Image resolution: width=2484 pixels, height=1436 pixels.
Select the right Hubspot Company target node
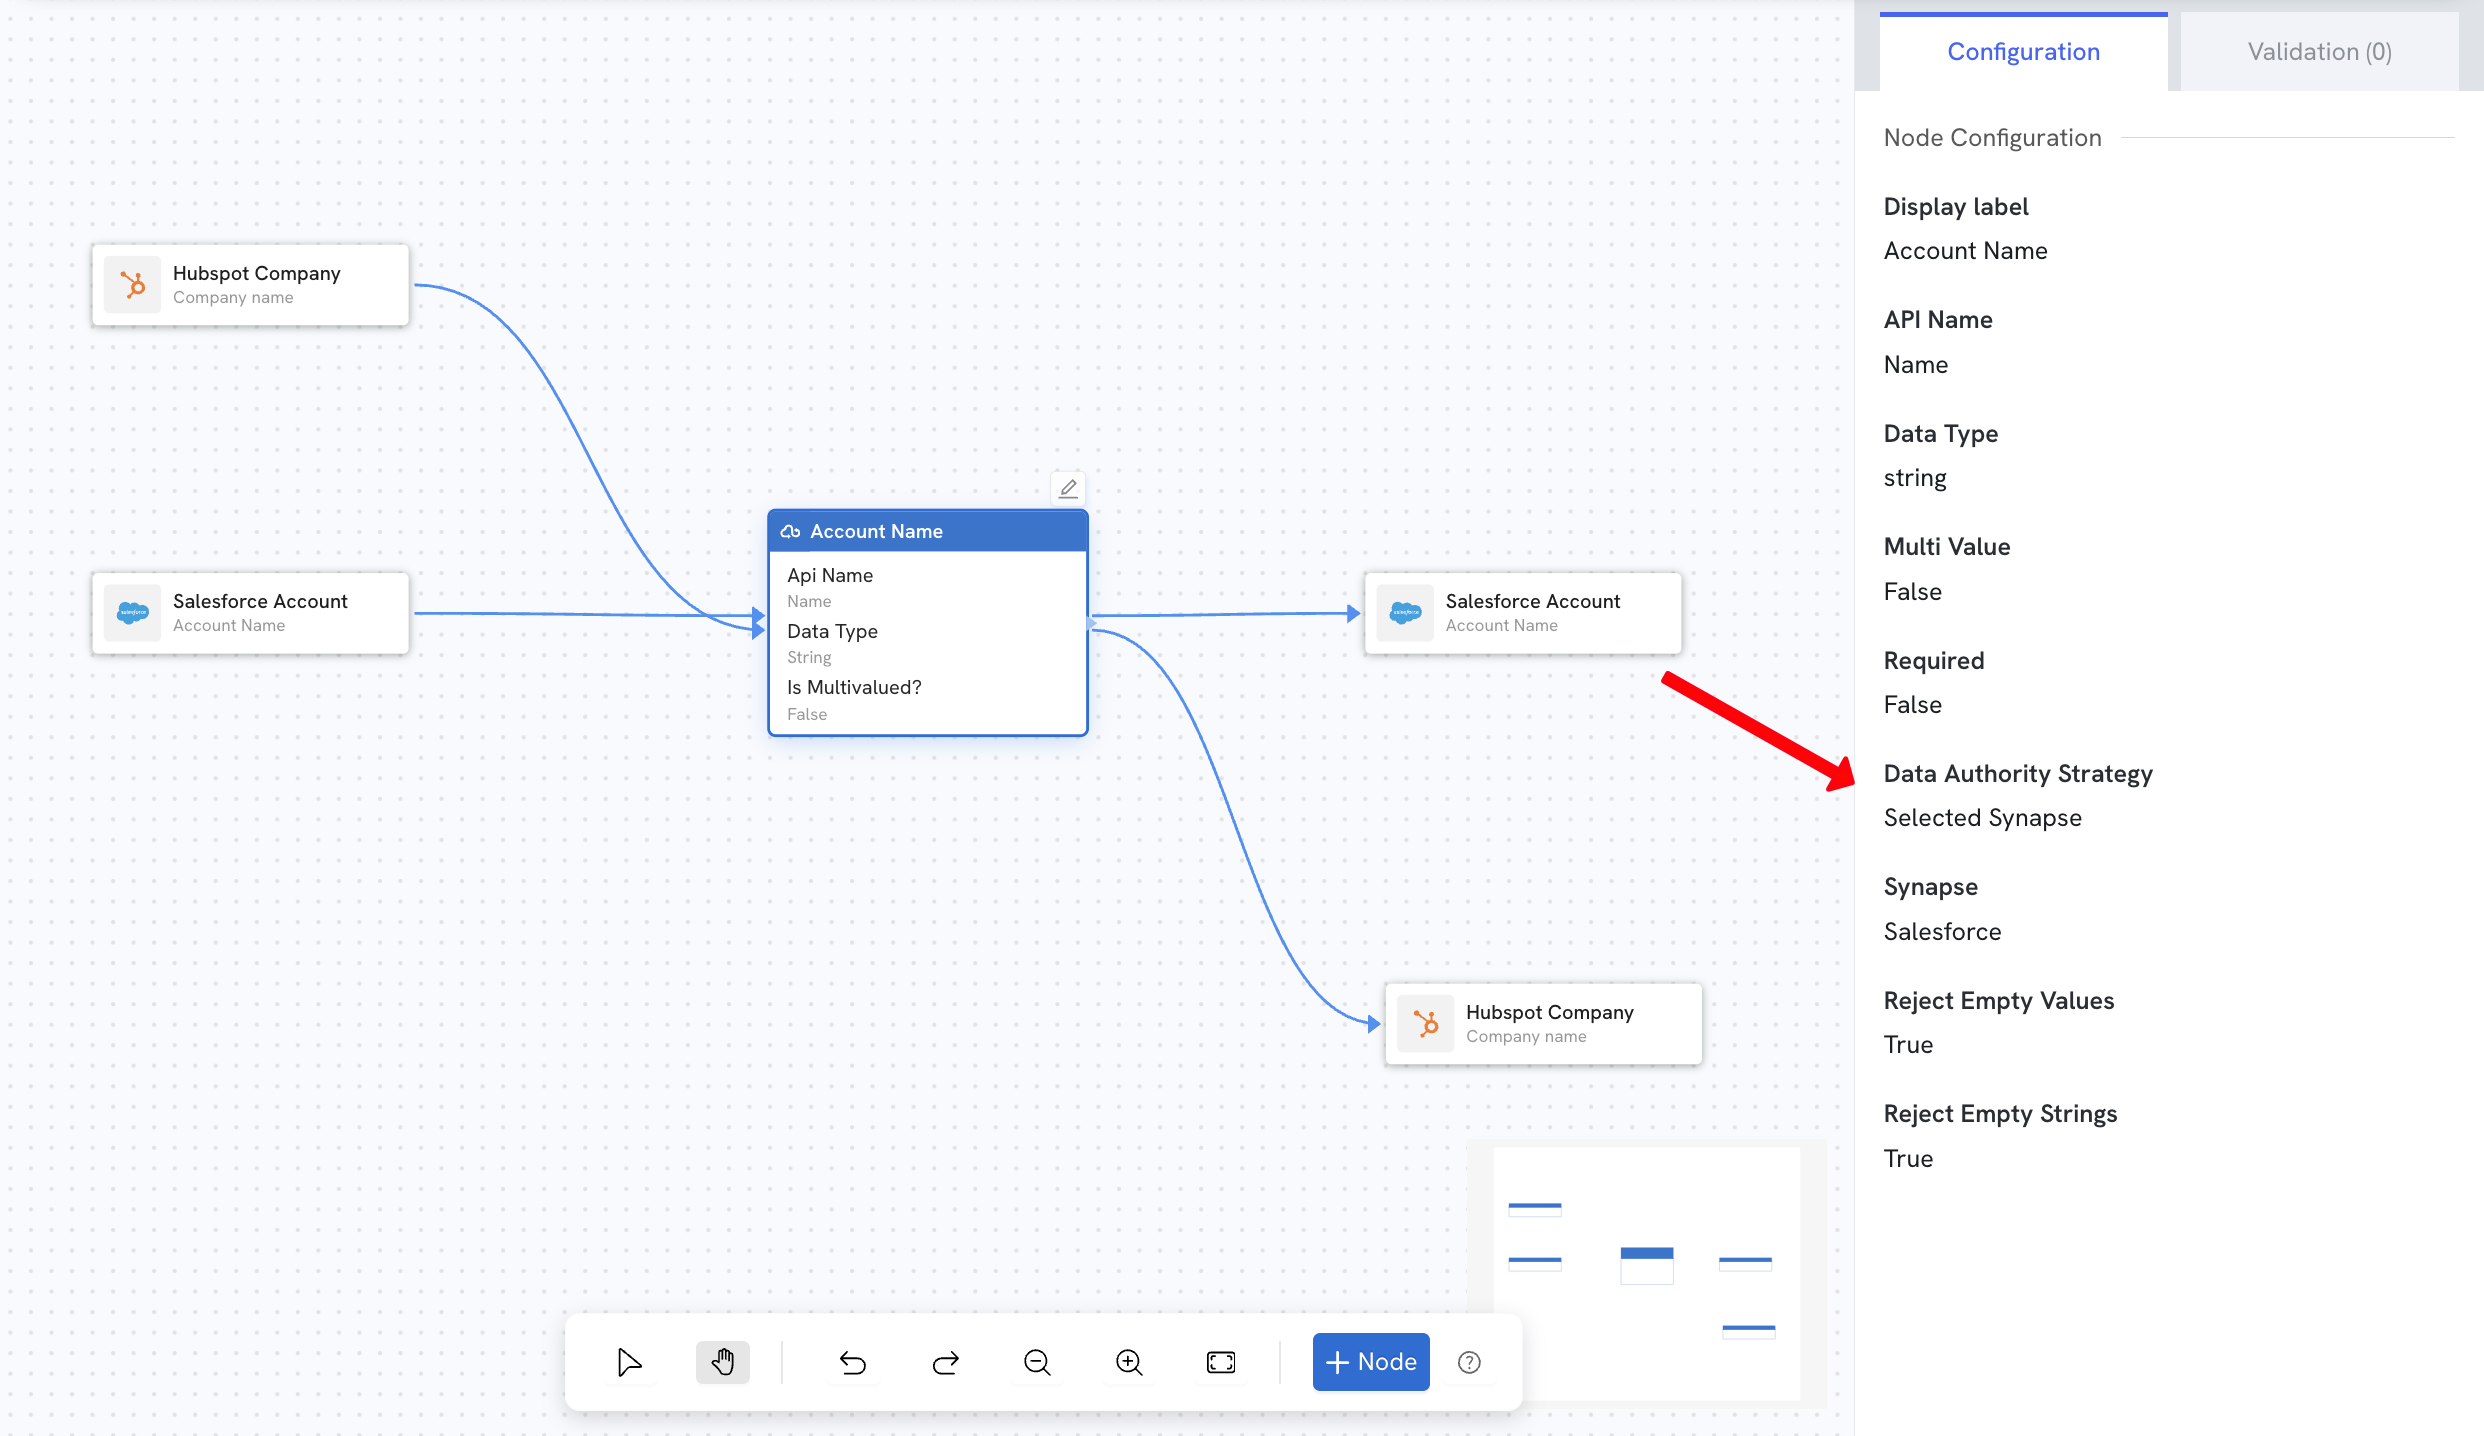coord(1544,1024)
